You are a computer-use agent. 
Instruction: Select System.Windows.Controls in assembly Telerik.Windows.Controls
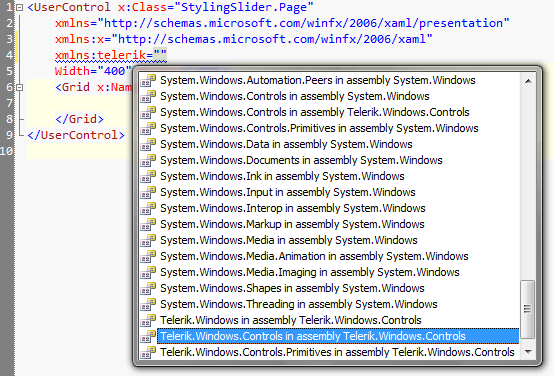pos(315,112)
